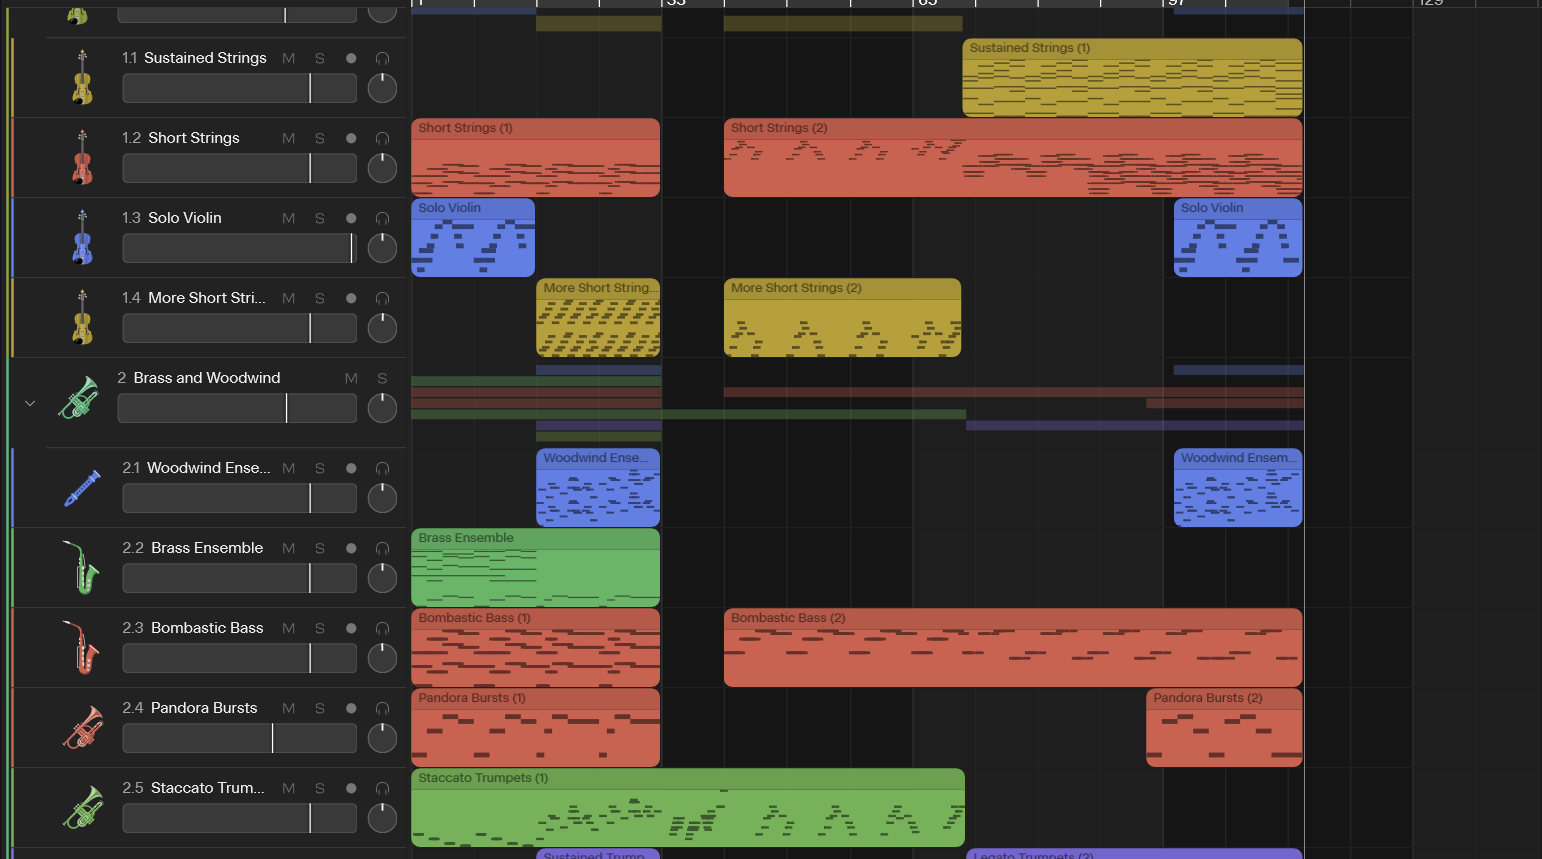Click the Short Strings red violin icon
Screen dimensions: 1542x859
(82, 158)
